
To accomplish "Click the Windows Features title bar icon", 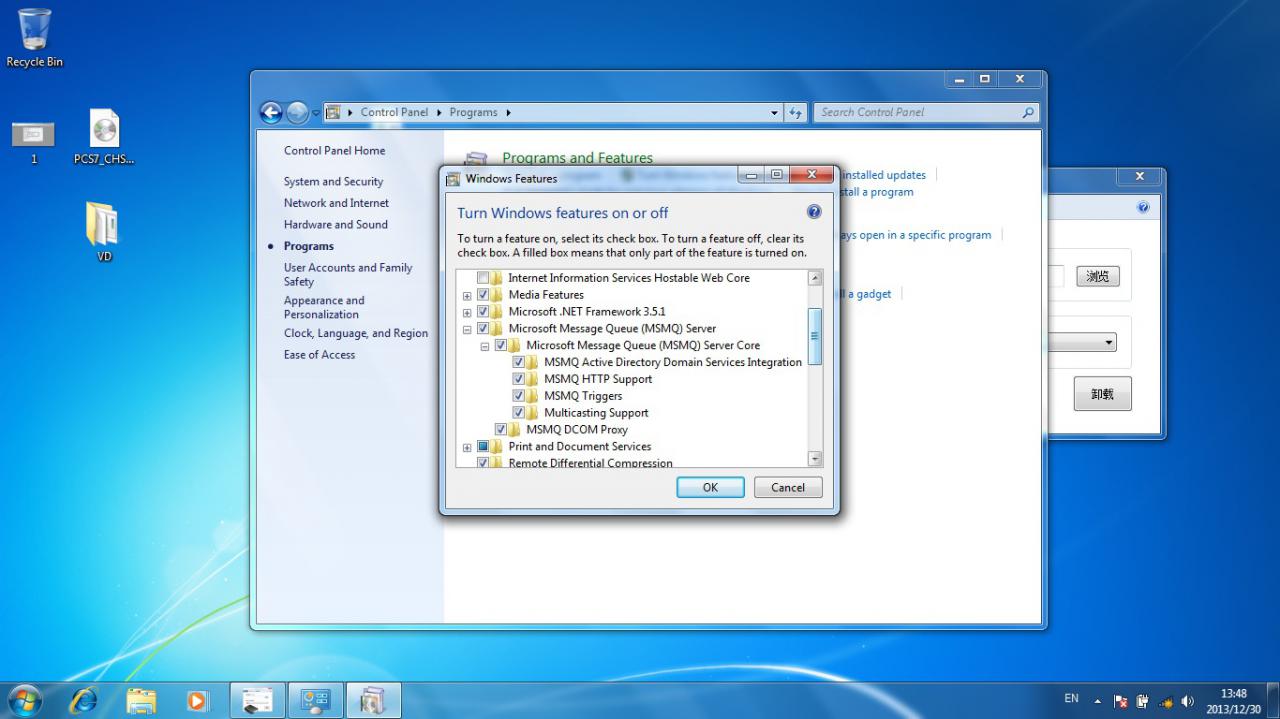I will coord(453,179).
